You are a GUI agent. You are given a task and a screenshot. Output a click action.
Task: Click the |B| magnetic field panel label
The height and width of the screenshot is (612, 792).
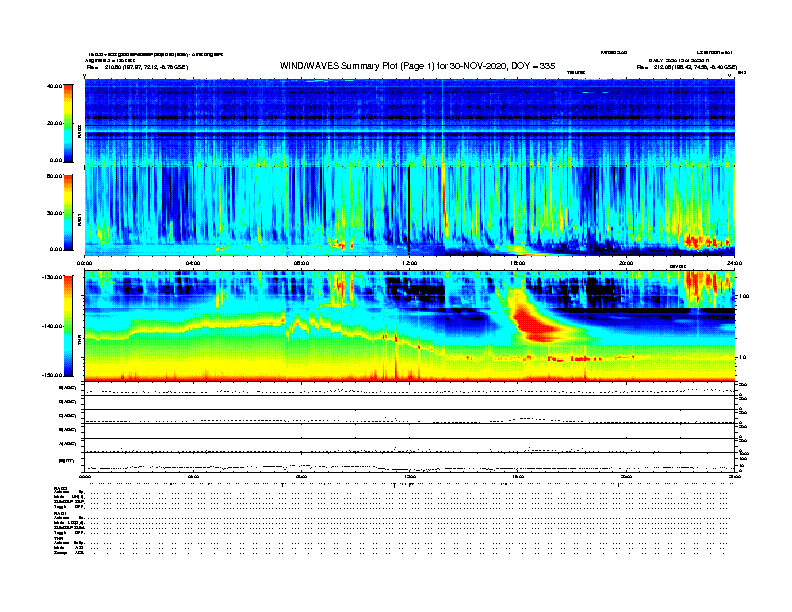pos(67,460)
